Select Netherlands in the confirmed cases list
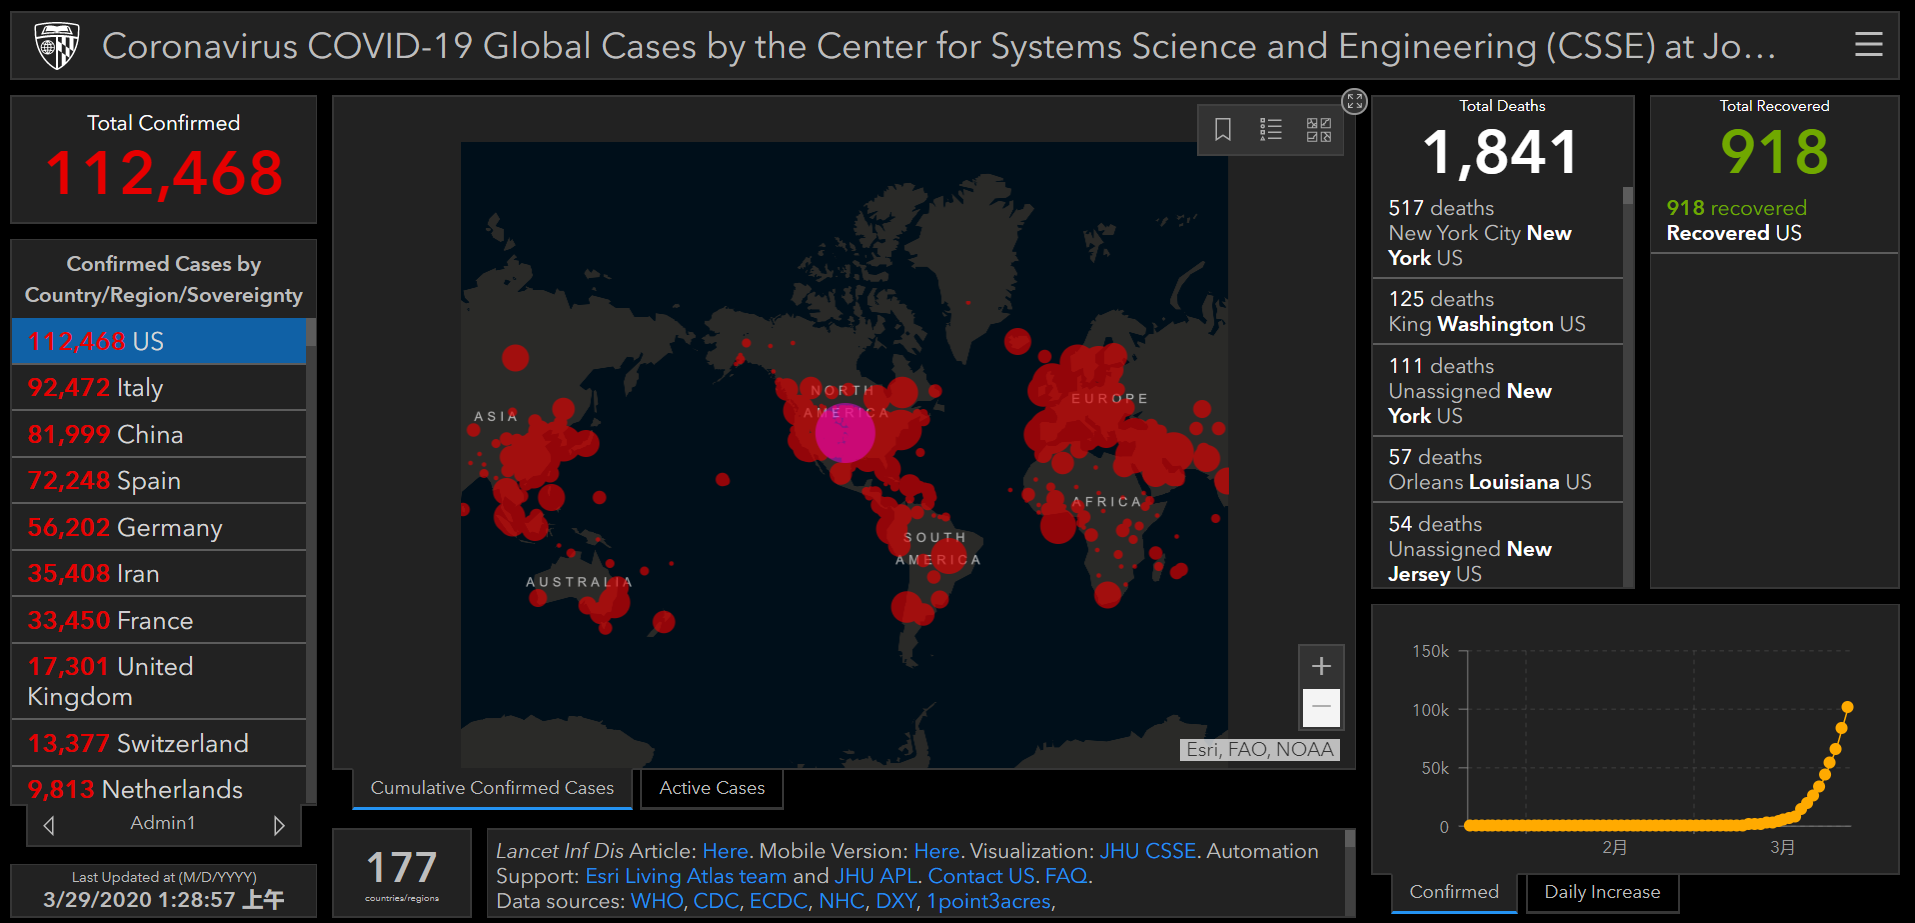 pos(159,787)
